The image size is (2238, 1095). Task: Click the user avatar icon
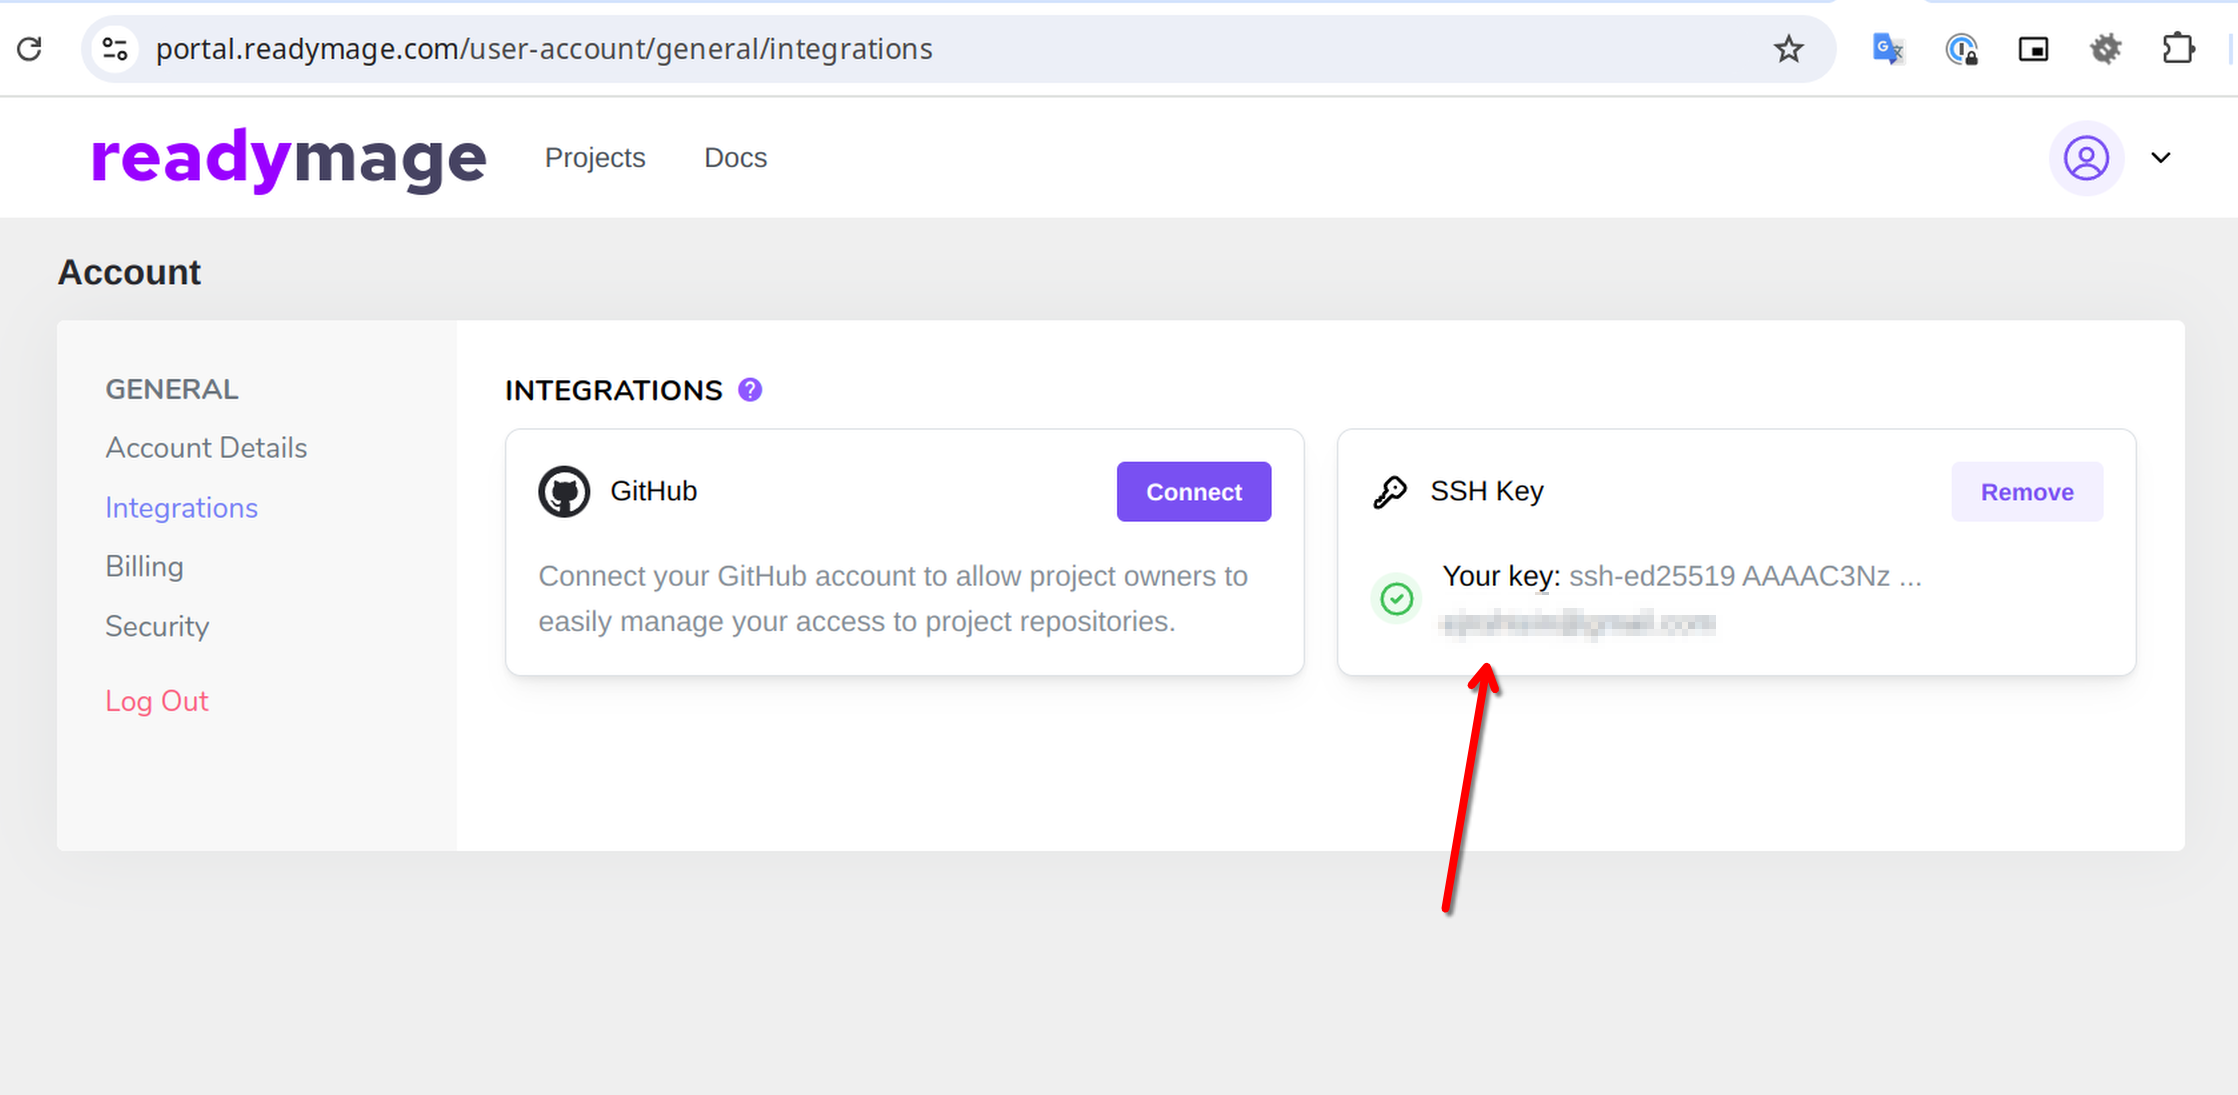point(2086,158)
